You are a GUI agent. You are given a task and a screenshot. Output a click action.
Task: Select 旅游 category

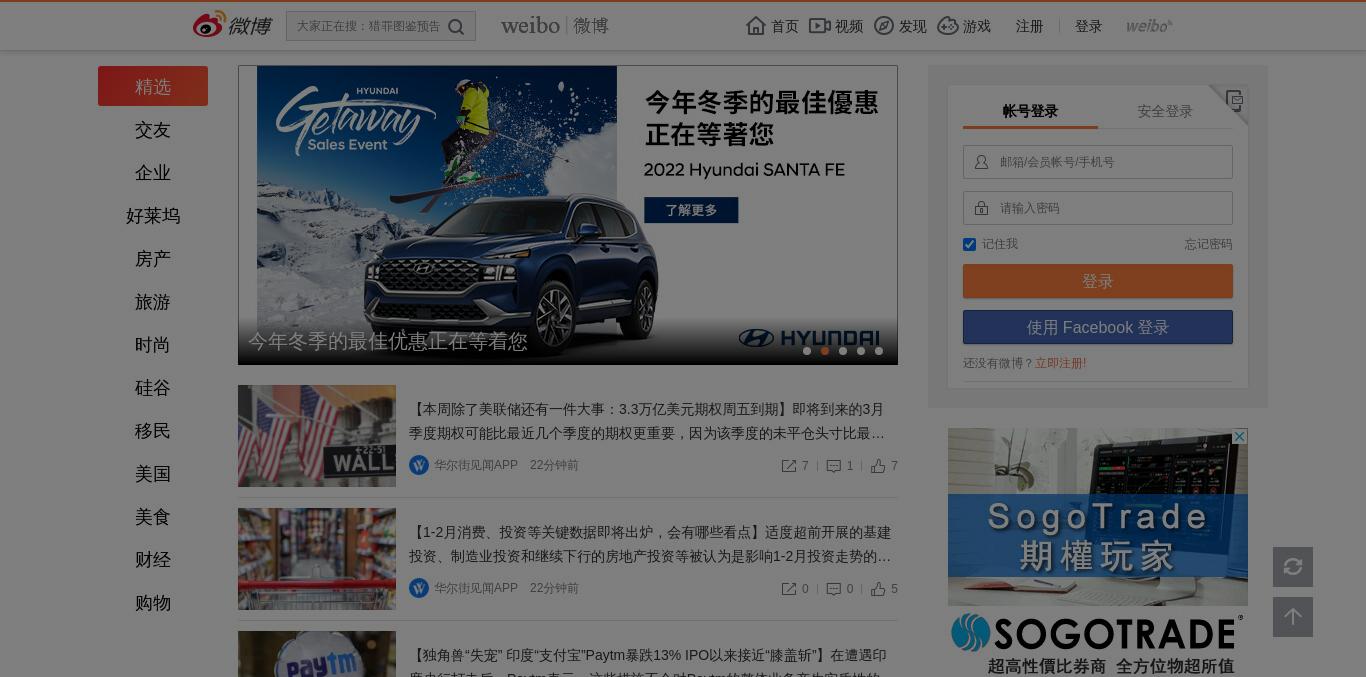click(153, 302)
